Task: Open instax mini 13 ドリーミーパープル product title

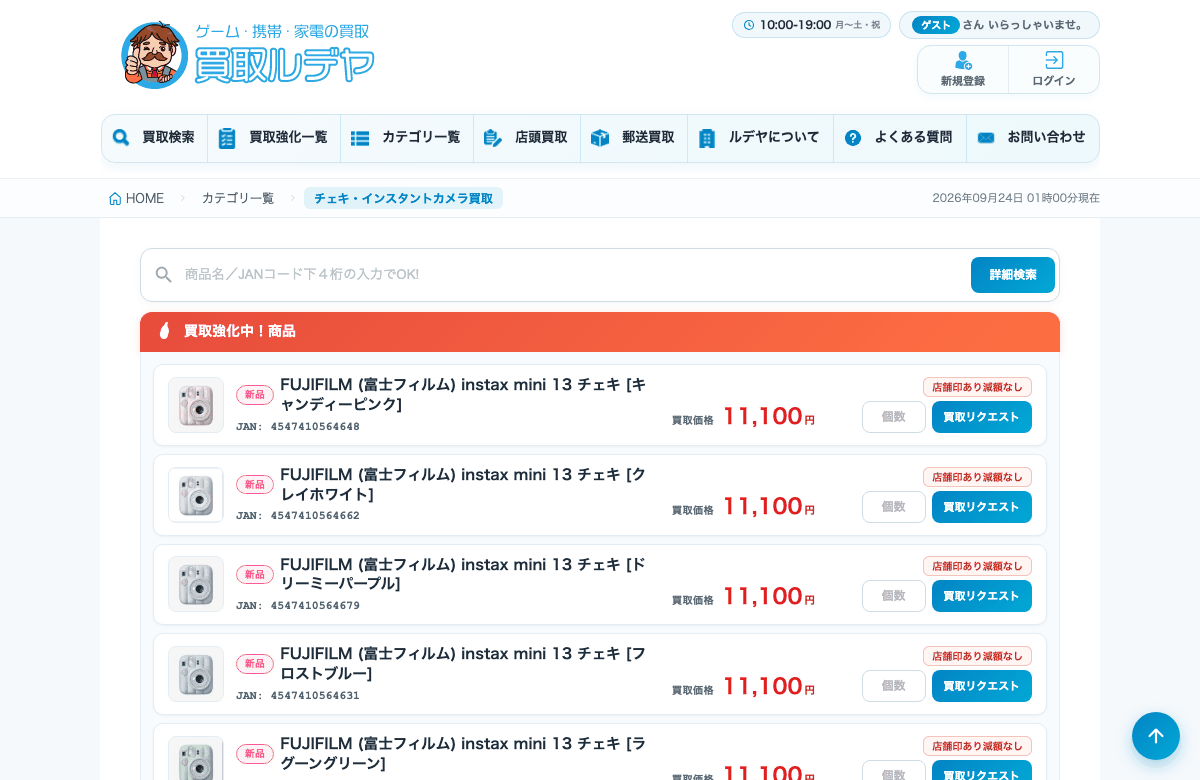Action: point(463,573)
